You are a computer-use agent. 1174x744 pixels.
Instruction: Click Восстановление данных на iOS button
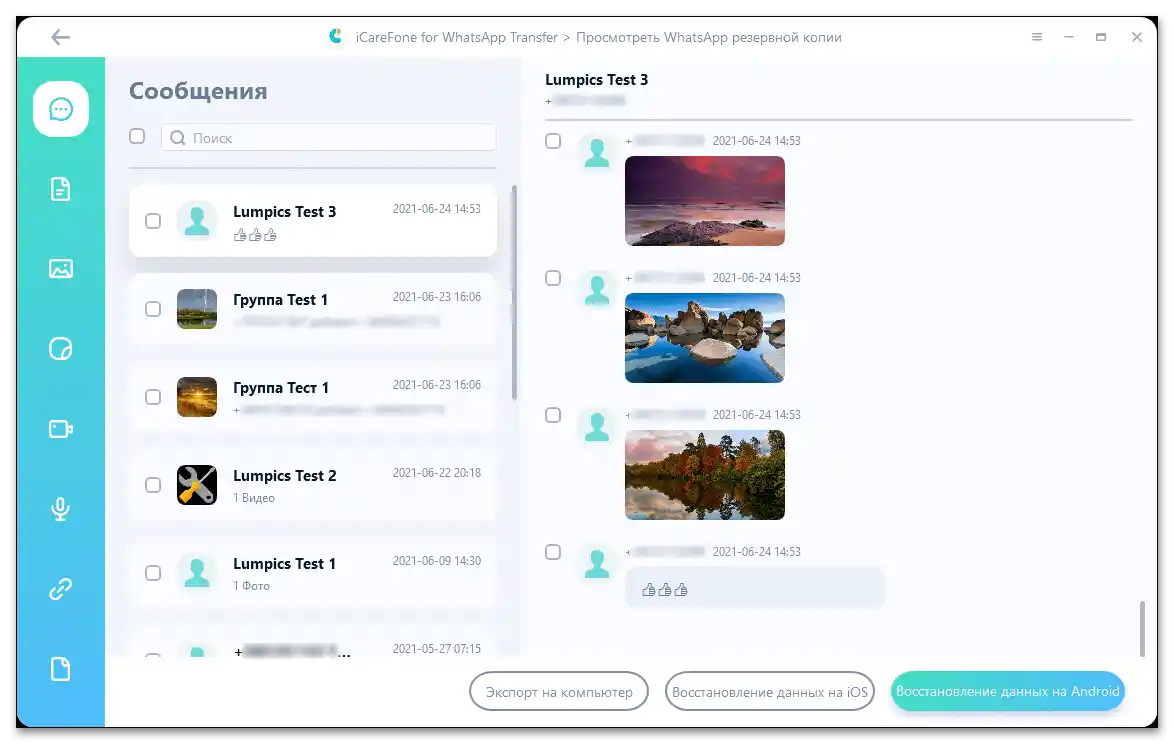pyautogui.click(x=770, y=692)
